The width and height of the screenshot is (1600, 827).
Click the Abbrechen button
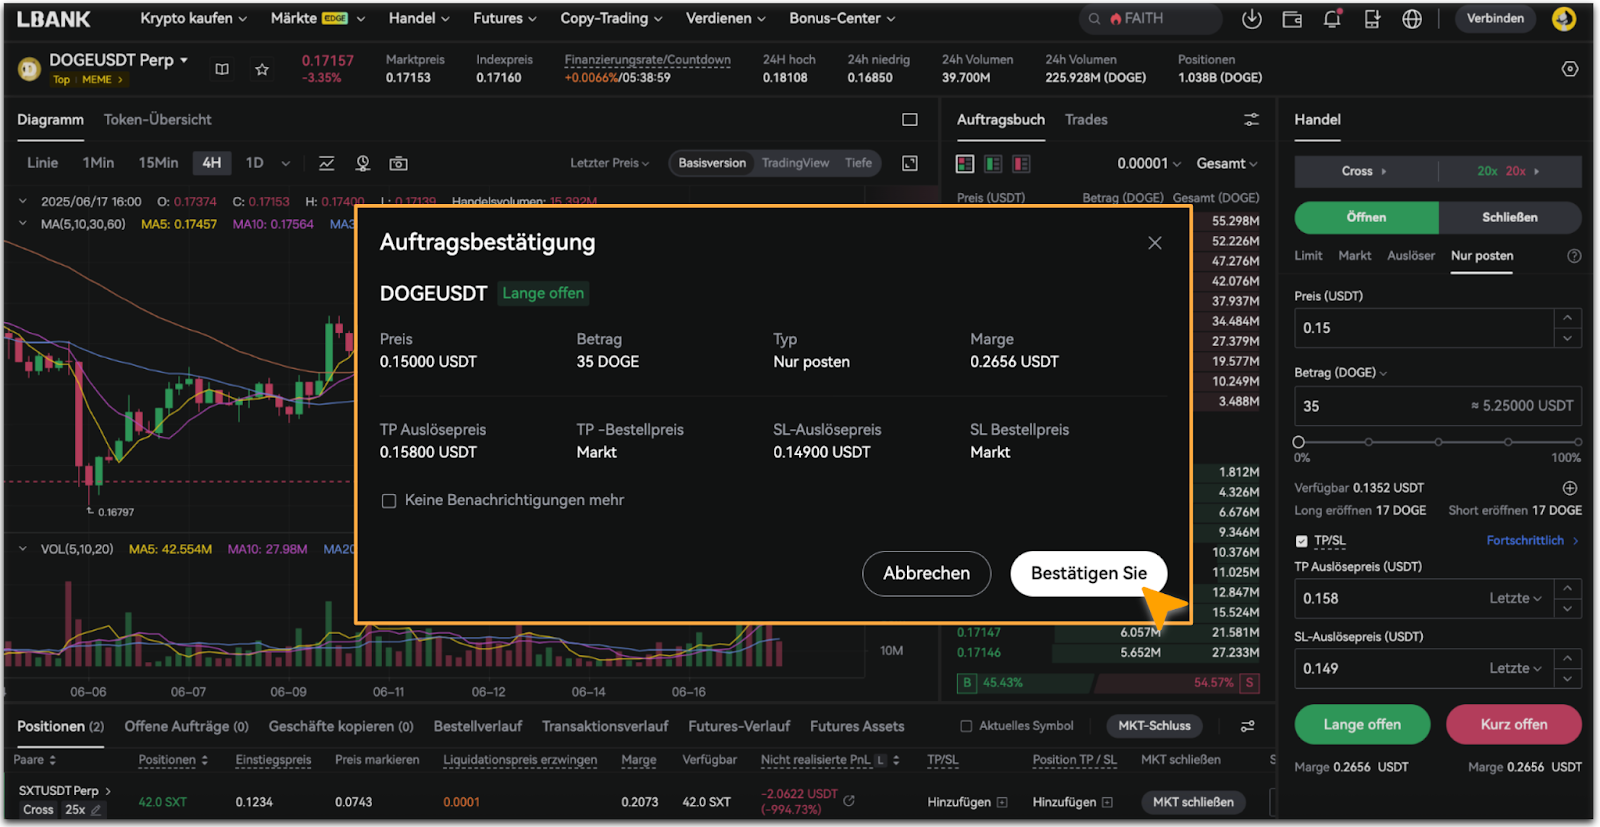[x=926, y=573]
